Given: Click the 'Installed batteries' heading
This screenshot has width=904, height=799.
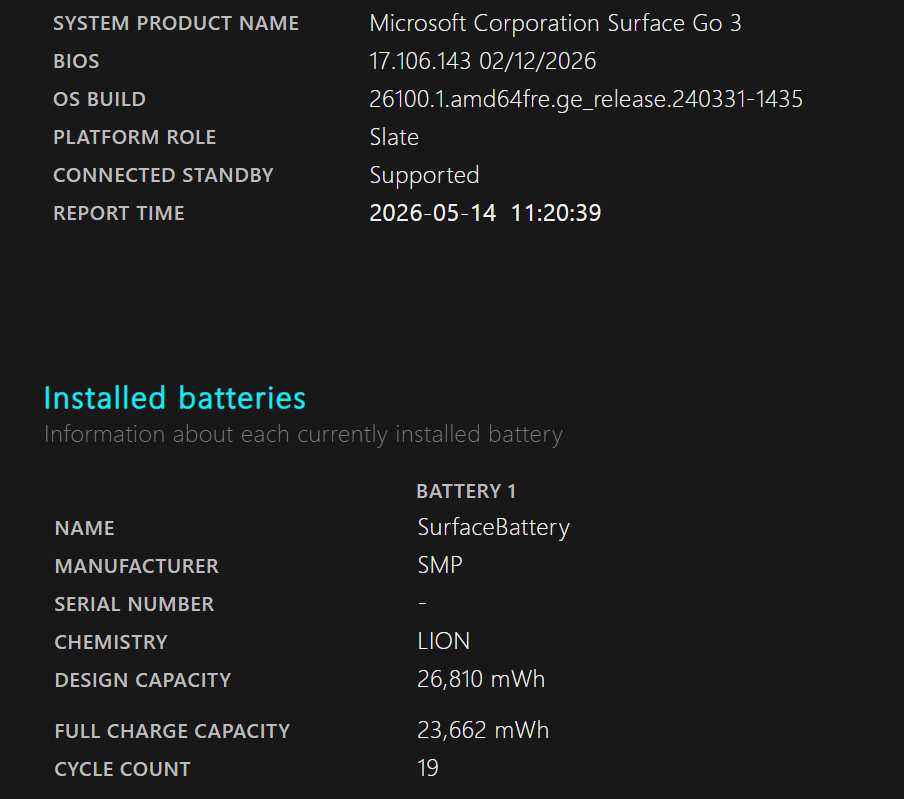Looking at the screenshot, I should point(175,398).
